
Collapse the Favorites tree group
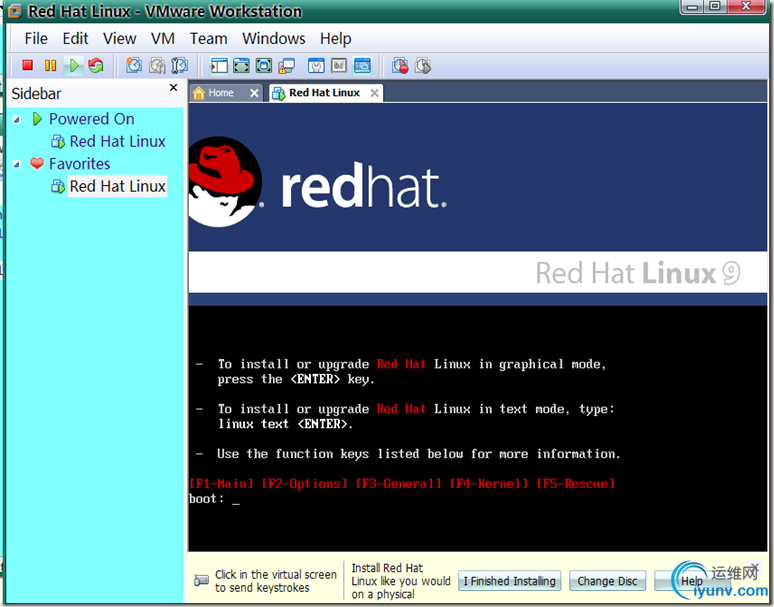[x=17, y=164]
